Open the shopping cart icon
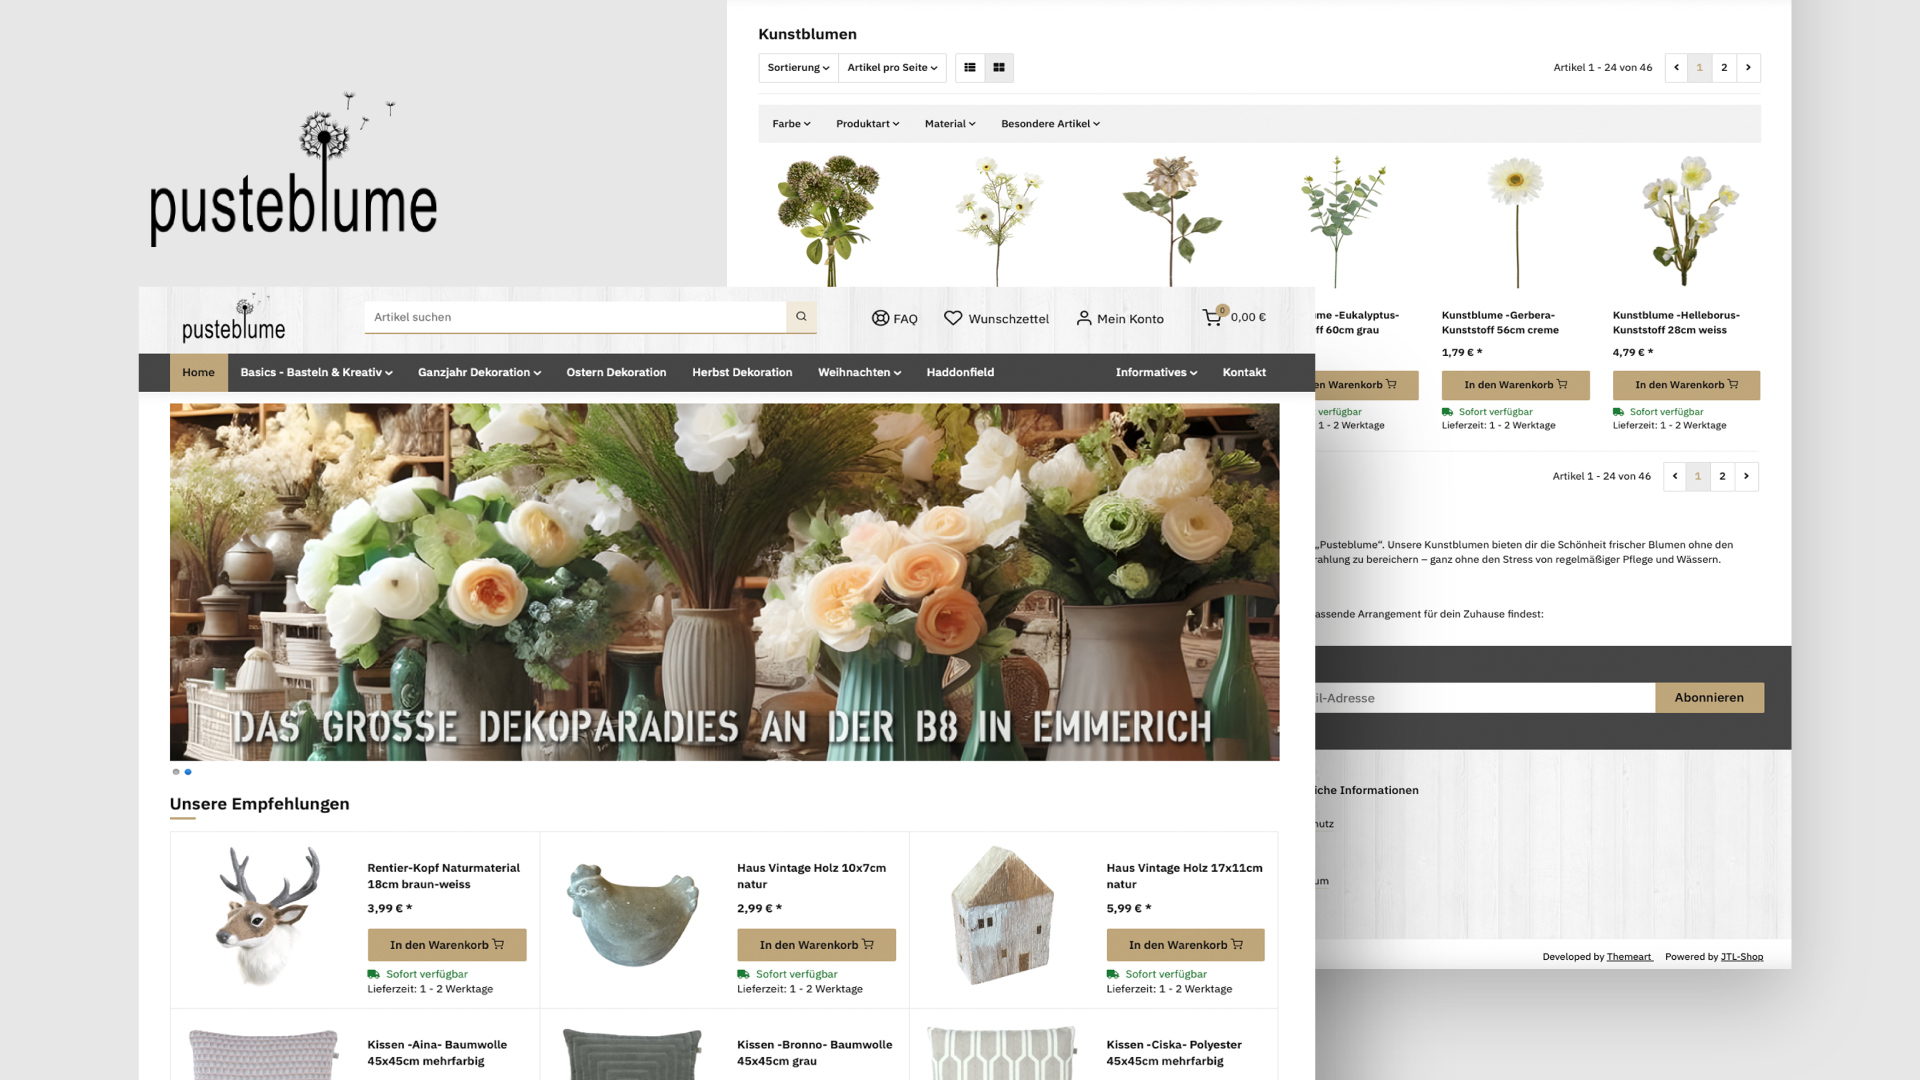This screenshot has height=1080, width=1920. tap(1212, 317)
